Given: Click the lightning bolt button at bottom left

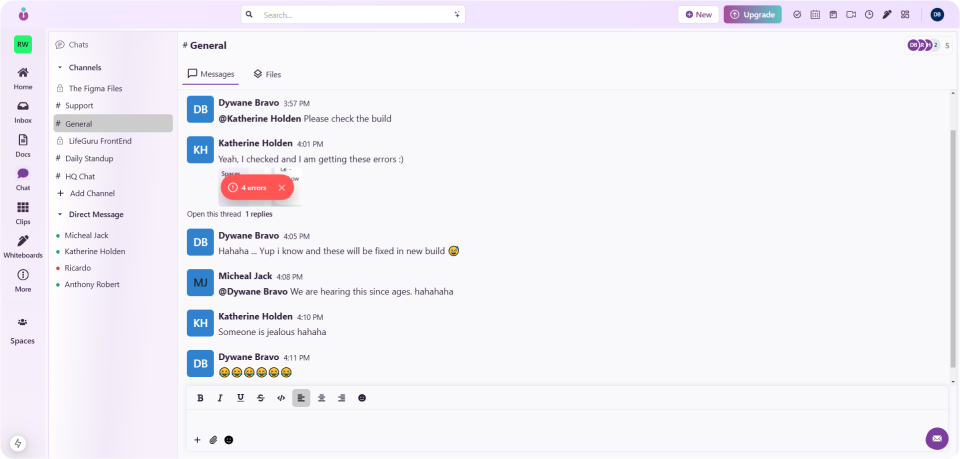Looking at the screenshot, I should (18, 443).
